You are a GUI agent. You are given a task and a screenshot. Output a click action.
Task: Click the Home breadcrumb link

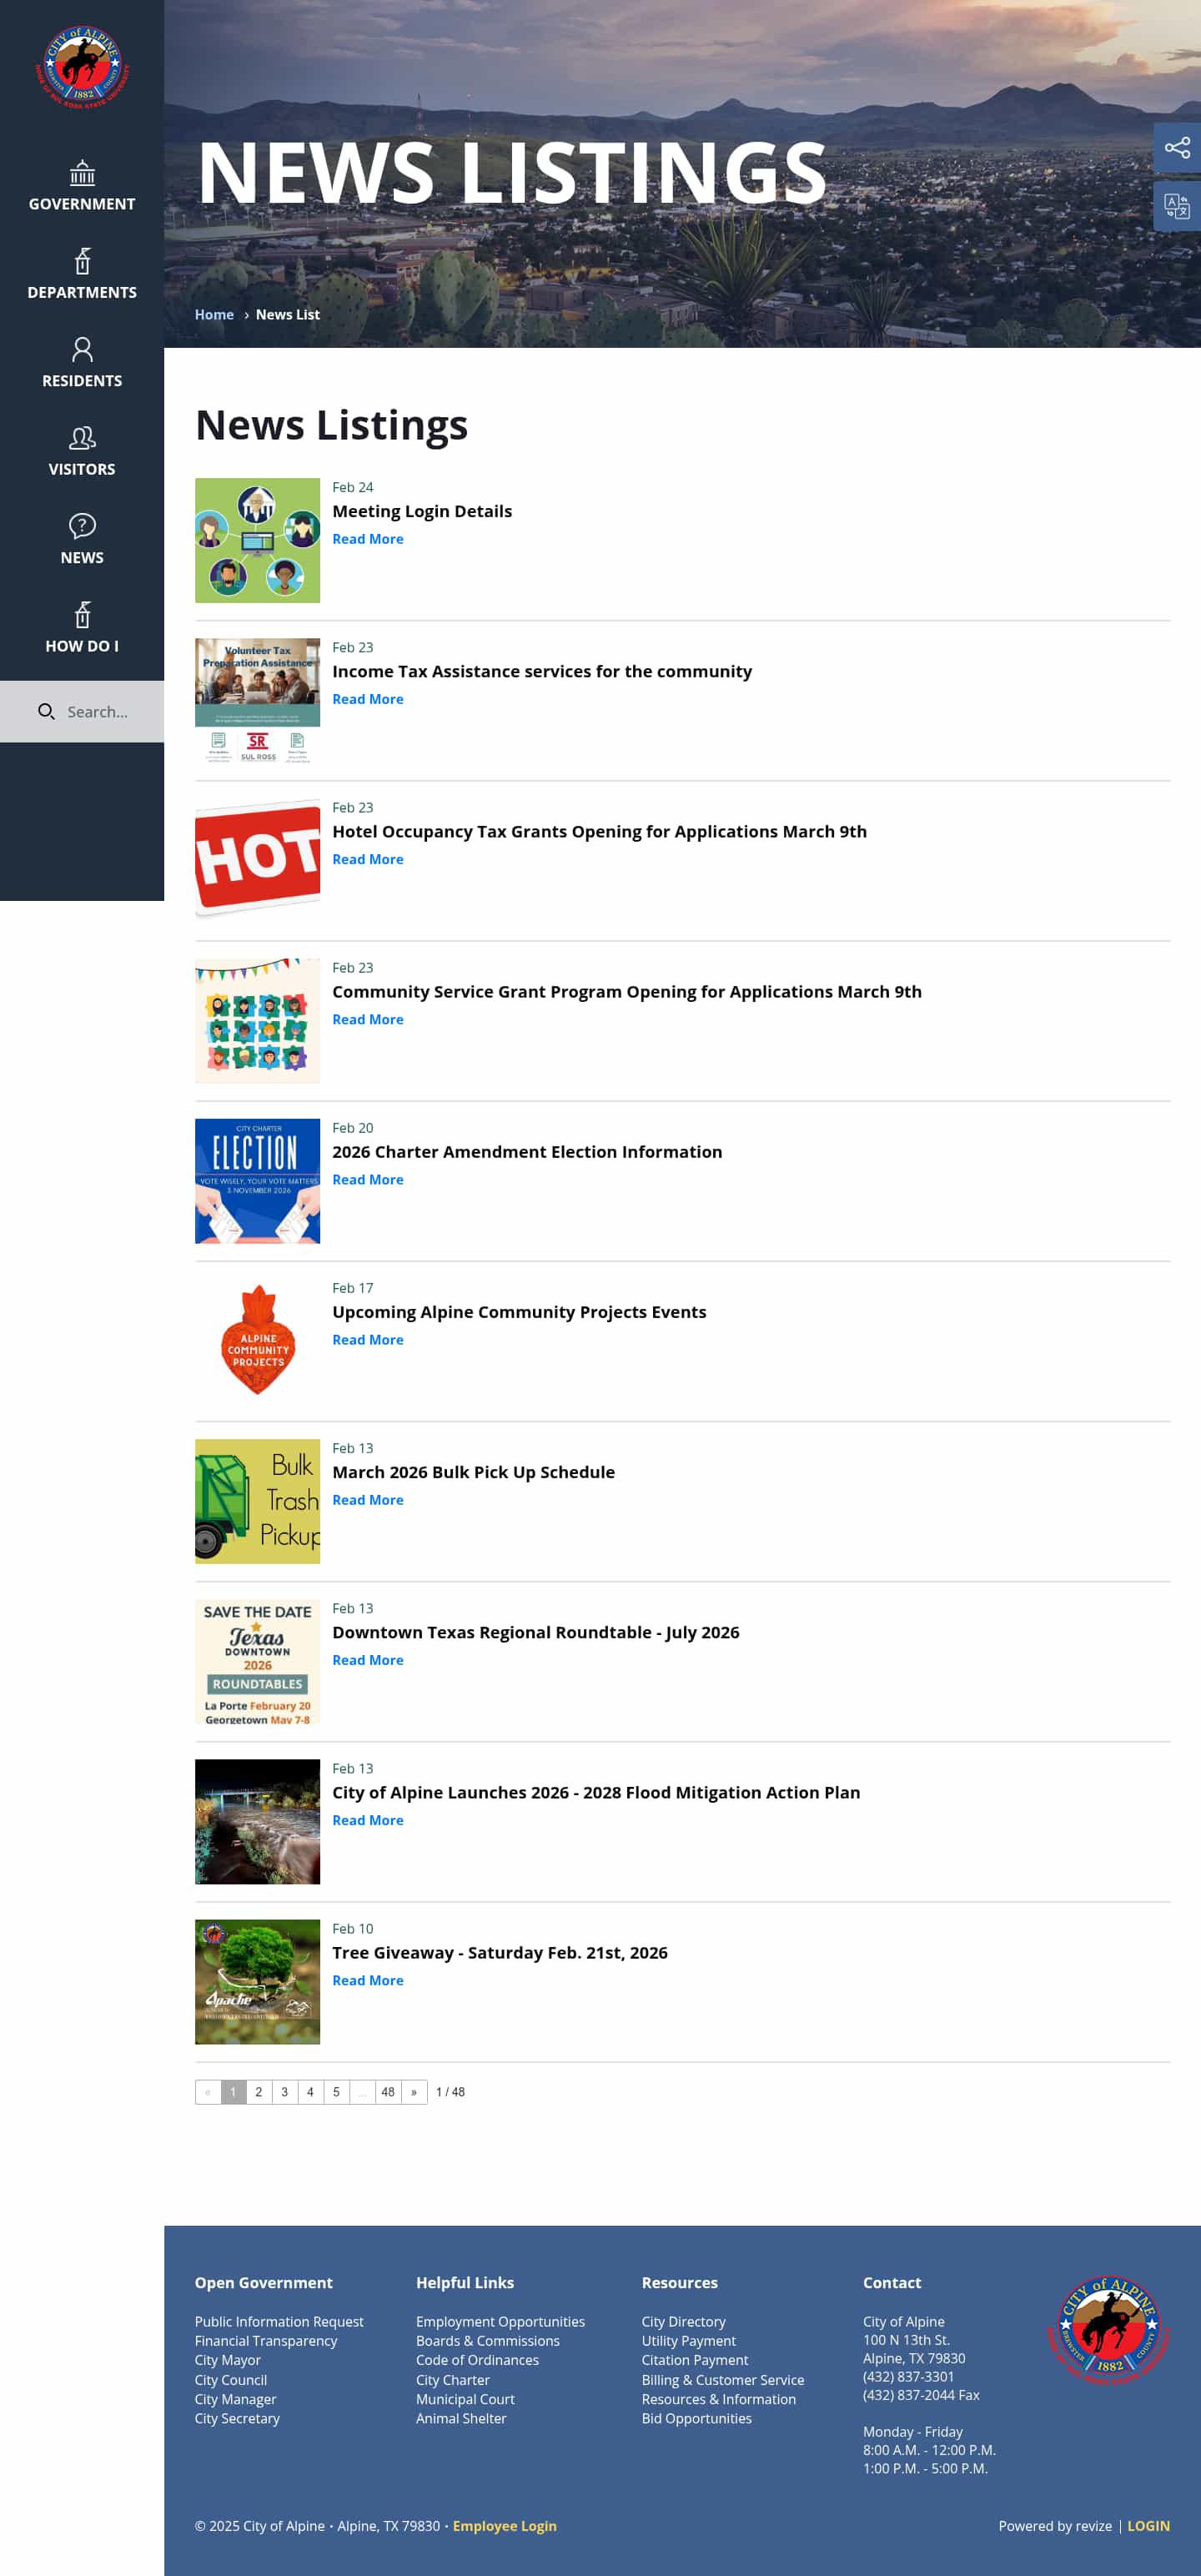point(214,314)
